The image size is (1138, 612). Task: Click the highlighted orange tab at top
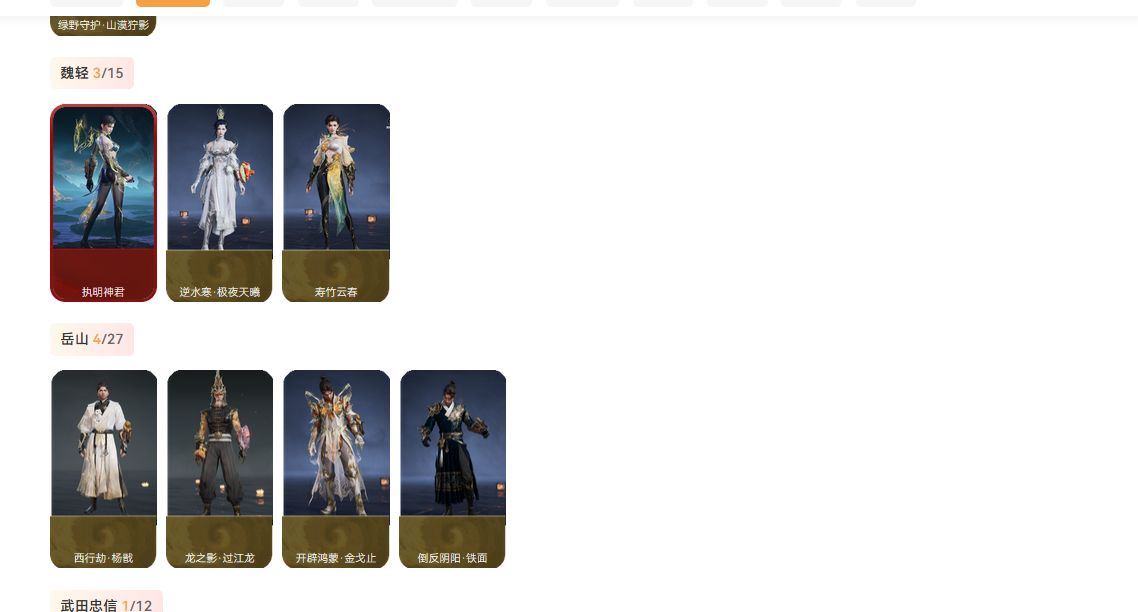coord(173,3)
